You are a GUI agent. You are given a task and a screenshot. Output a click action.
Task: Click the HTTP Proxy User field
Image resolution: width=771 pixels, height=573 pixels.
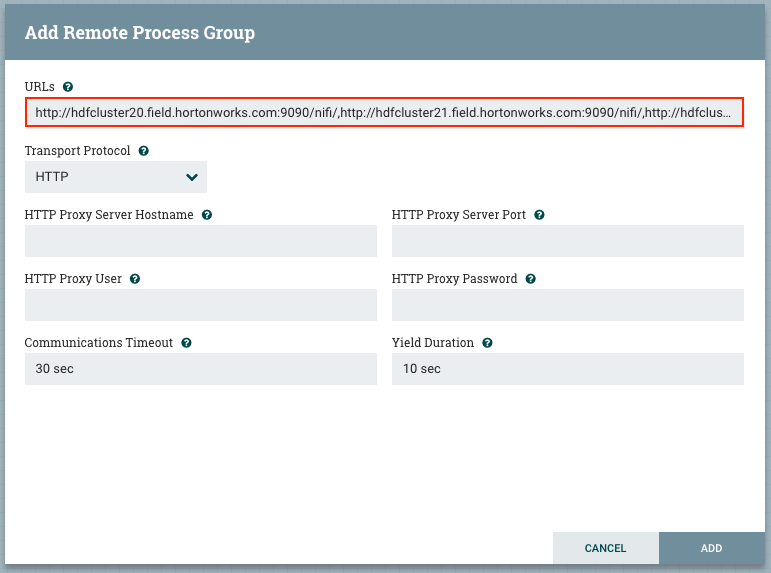coord(200,305)
